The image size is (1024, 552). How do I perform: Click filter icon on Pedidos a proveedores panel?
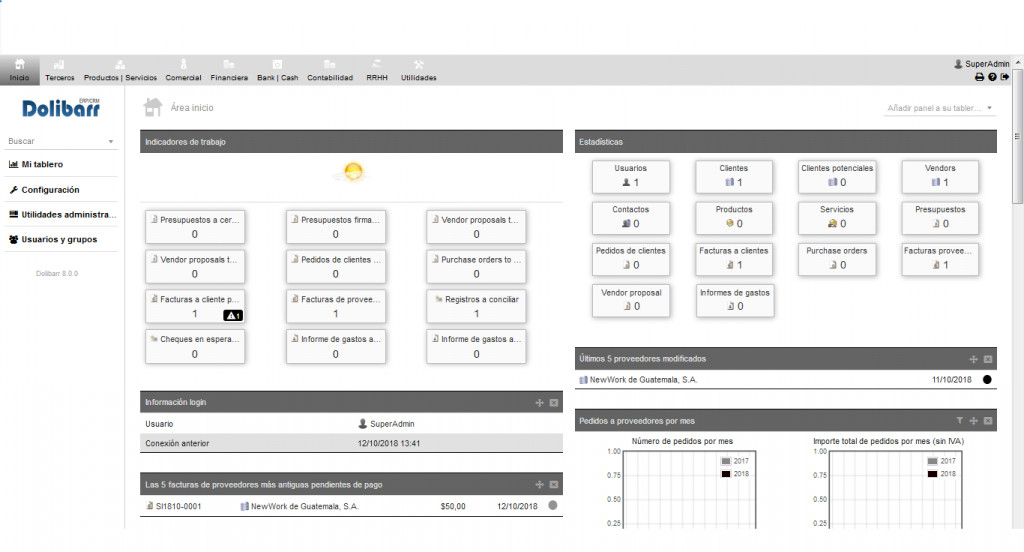click(x=959, y=421)
